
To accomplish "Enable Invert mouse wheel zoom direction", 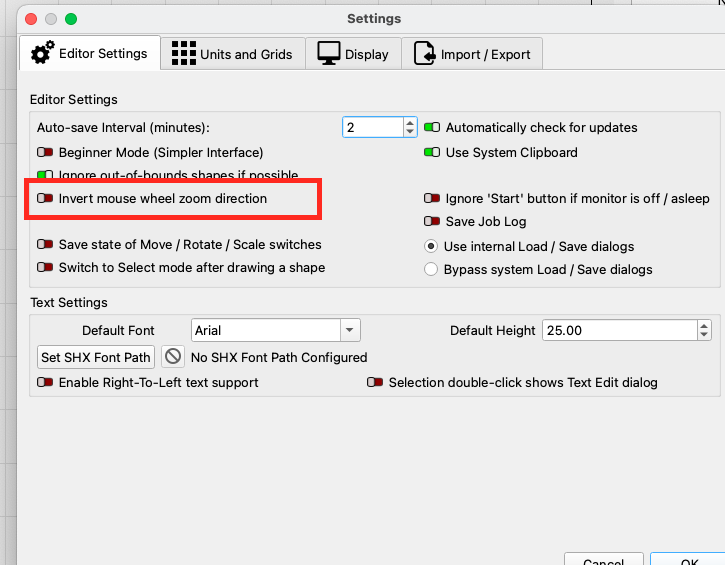I will (45, 199).
